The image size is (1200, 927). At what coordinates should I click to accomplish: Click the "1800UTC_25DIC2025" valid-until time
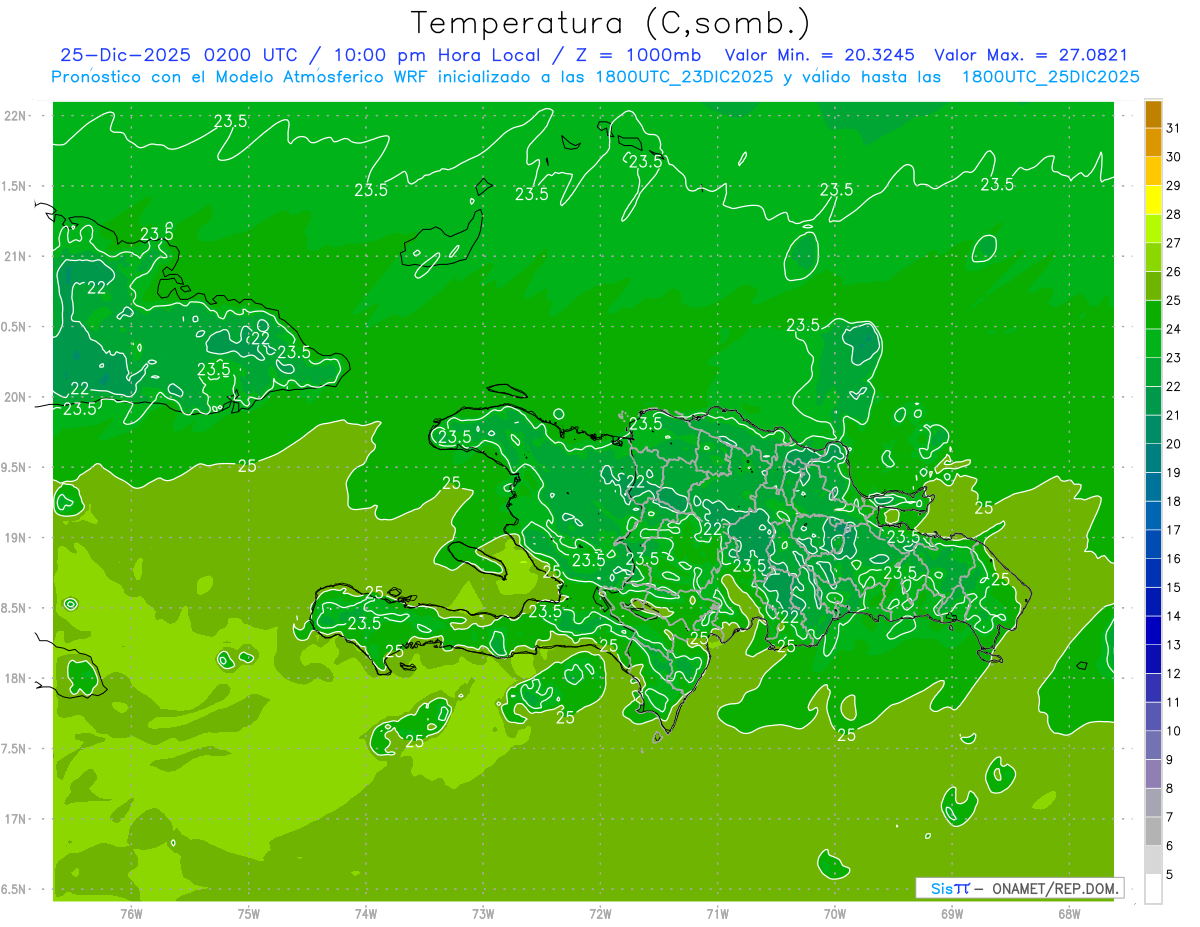click(x=1050, y=77)
